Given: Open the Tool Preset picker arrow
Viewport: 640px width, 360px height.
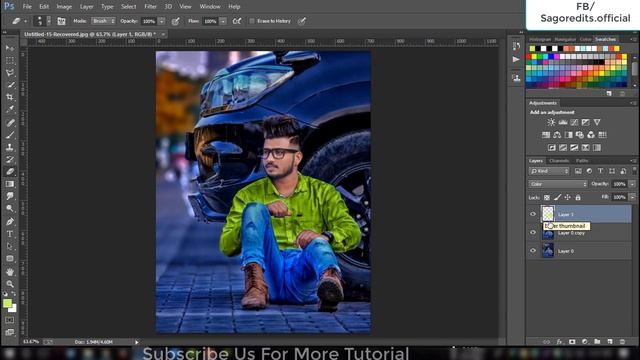Looking at the screenshot, I should coord(26,21).
